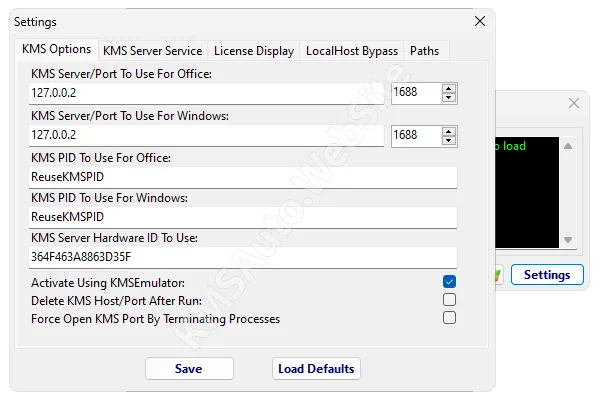Click the Load Defaults button
The height and width of the screenshot is (400, 599).
click(x=316, y=369)
